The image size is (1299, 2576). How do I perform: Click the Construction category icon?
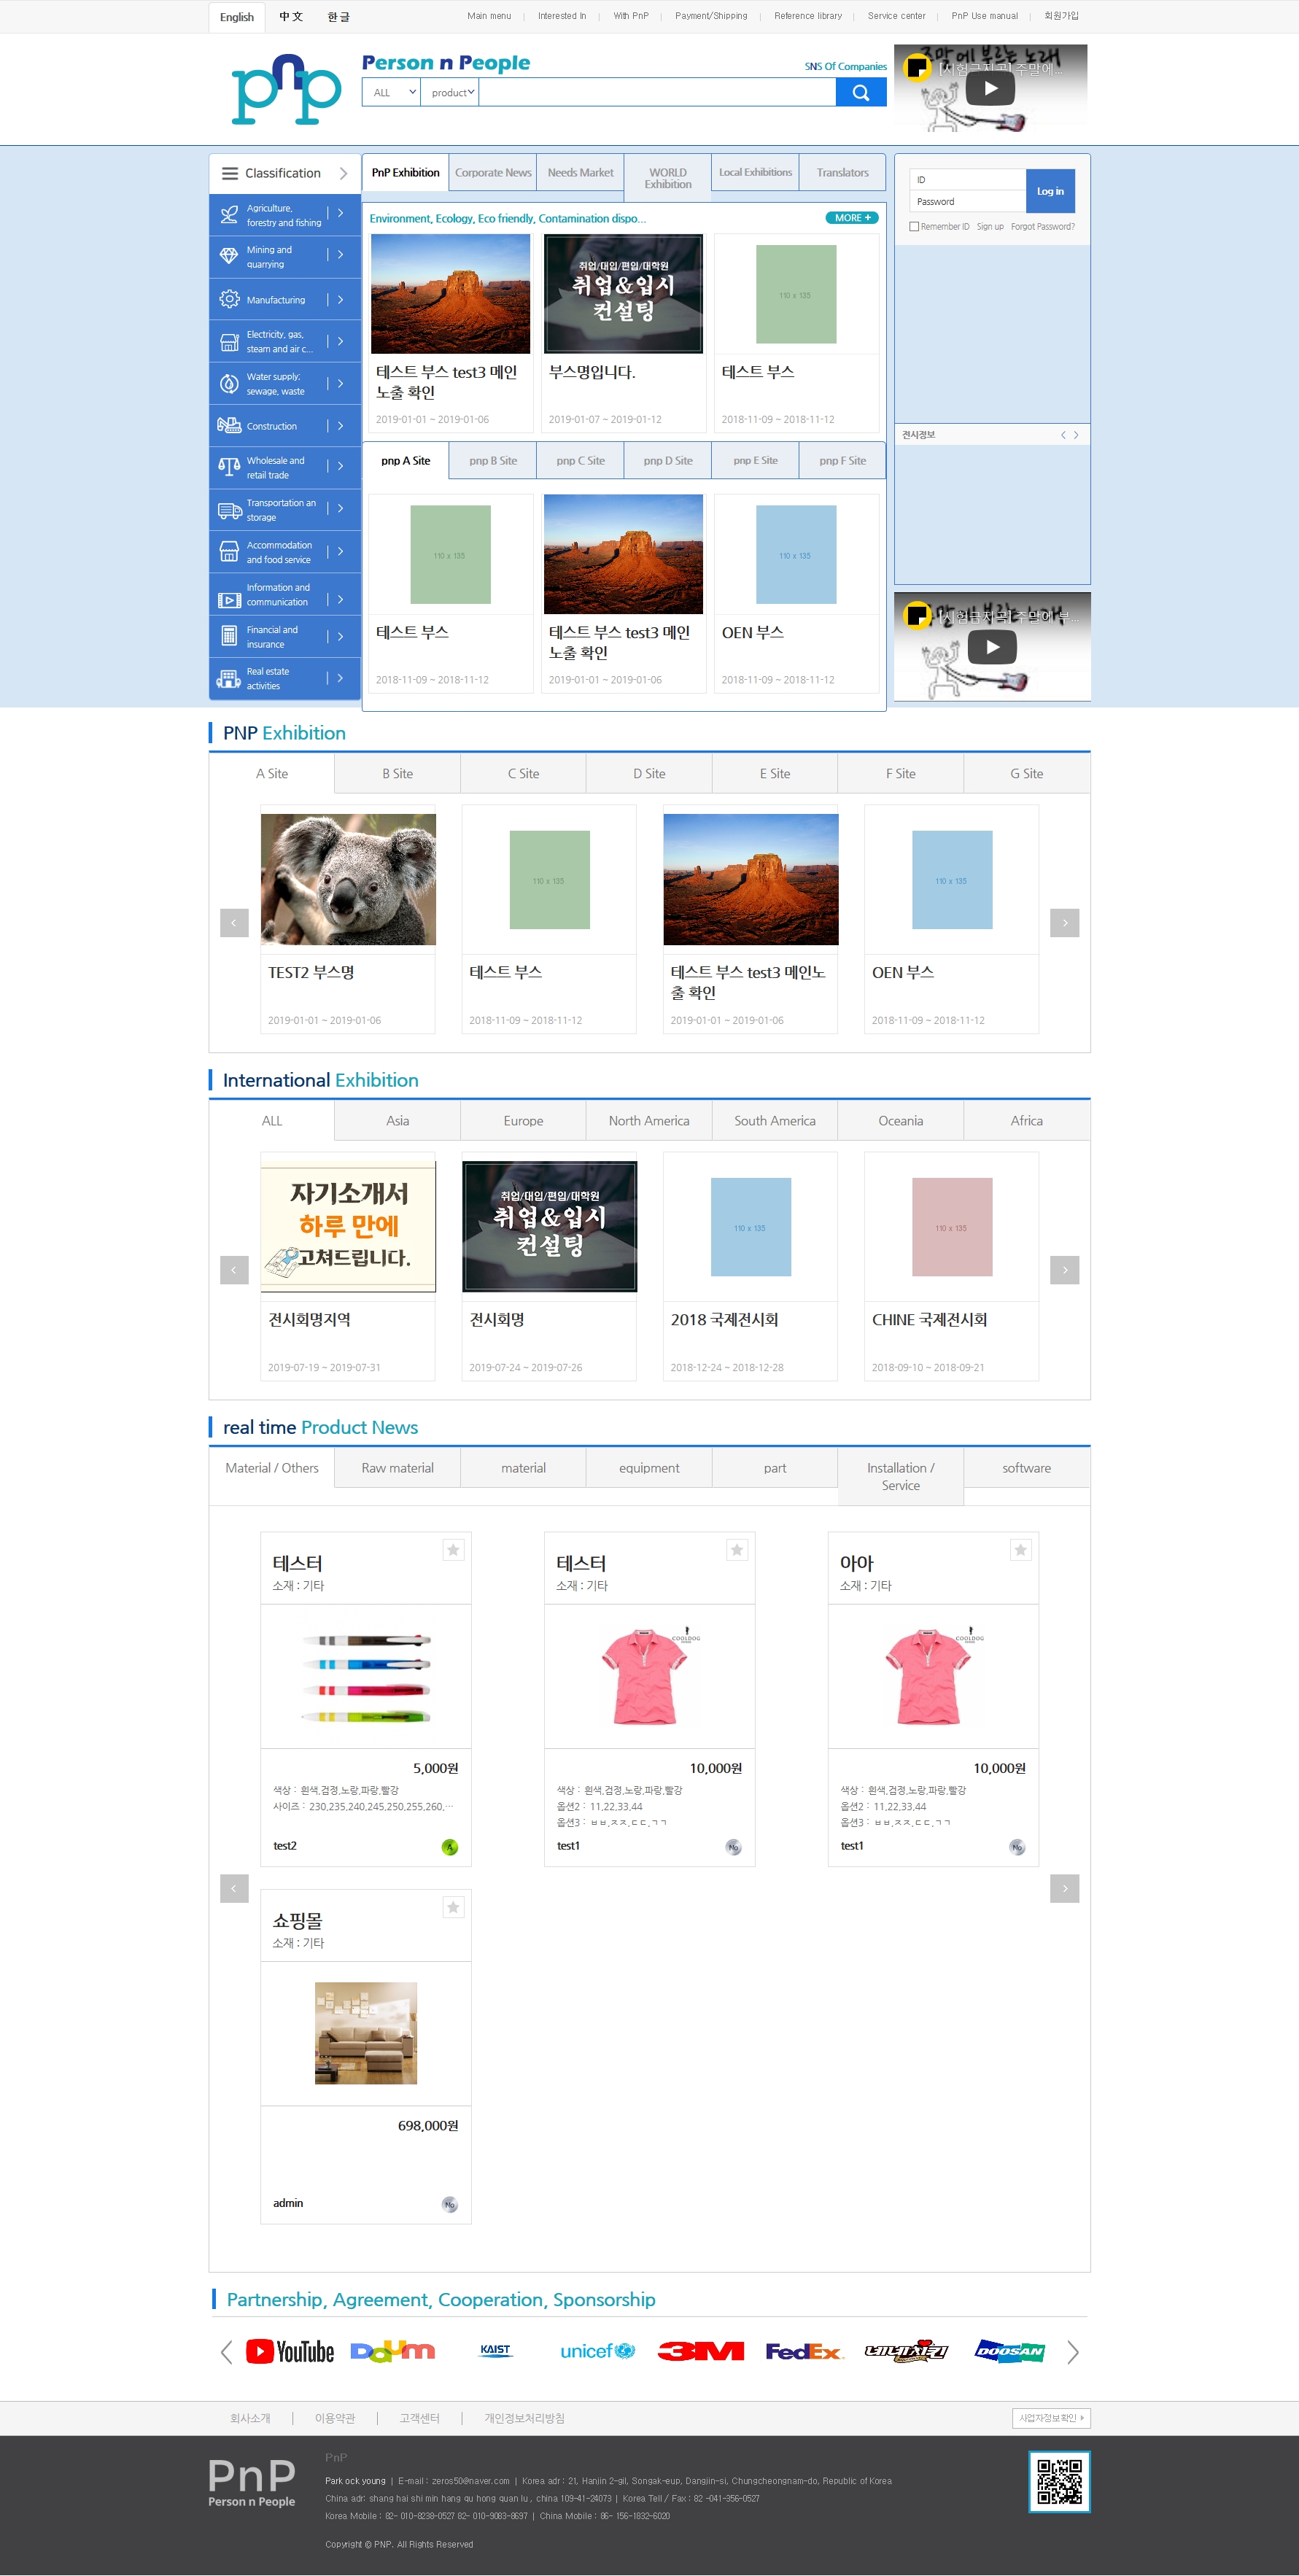pos(229,426)
